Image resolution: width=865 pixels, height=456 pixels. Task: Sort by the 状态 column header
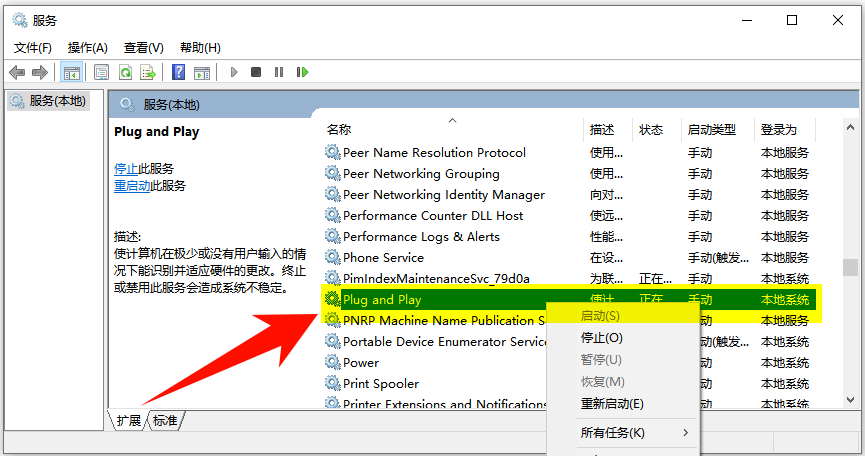(656, 130)
